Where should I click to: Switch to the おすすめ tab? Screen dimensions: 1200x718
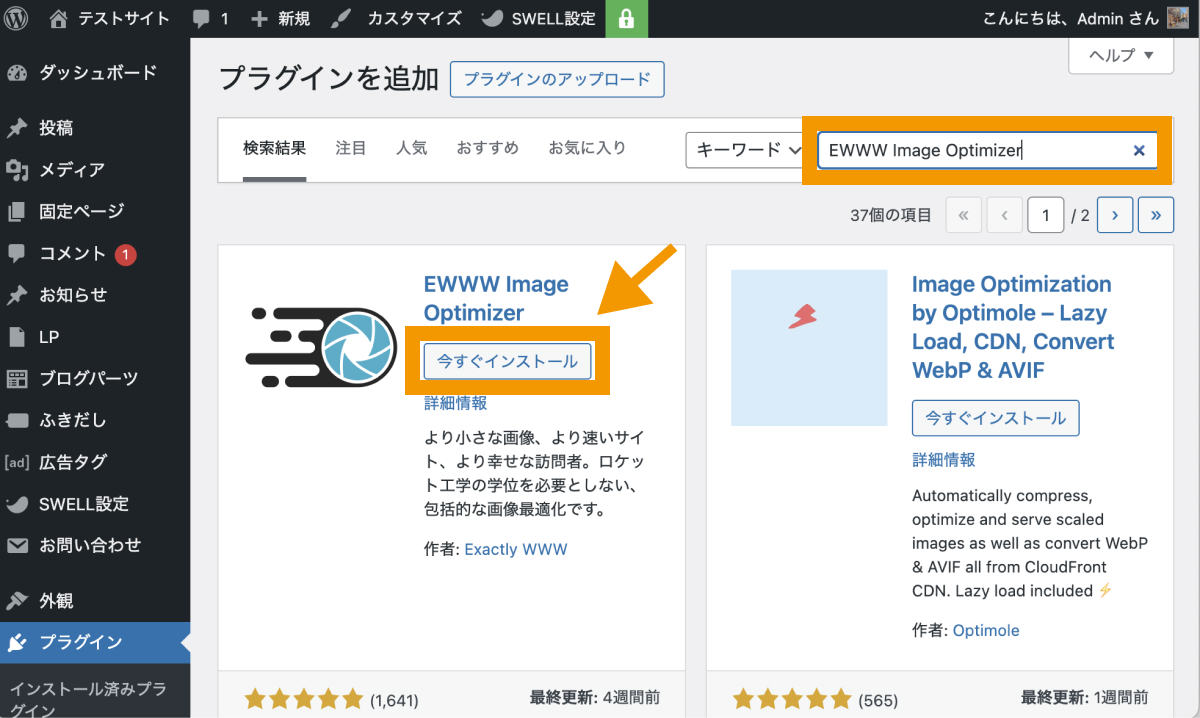point(487,146)
